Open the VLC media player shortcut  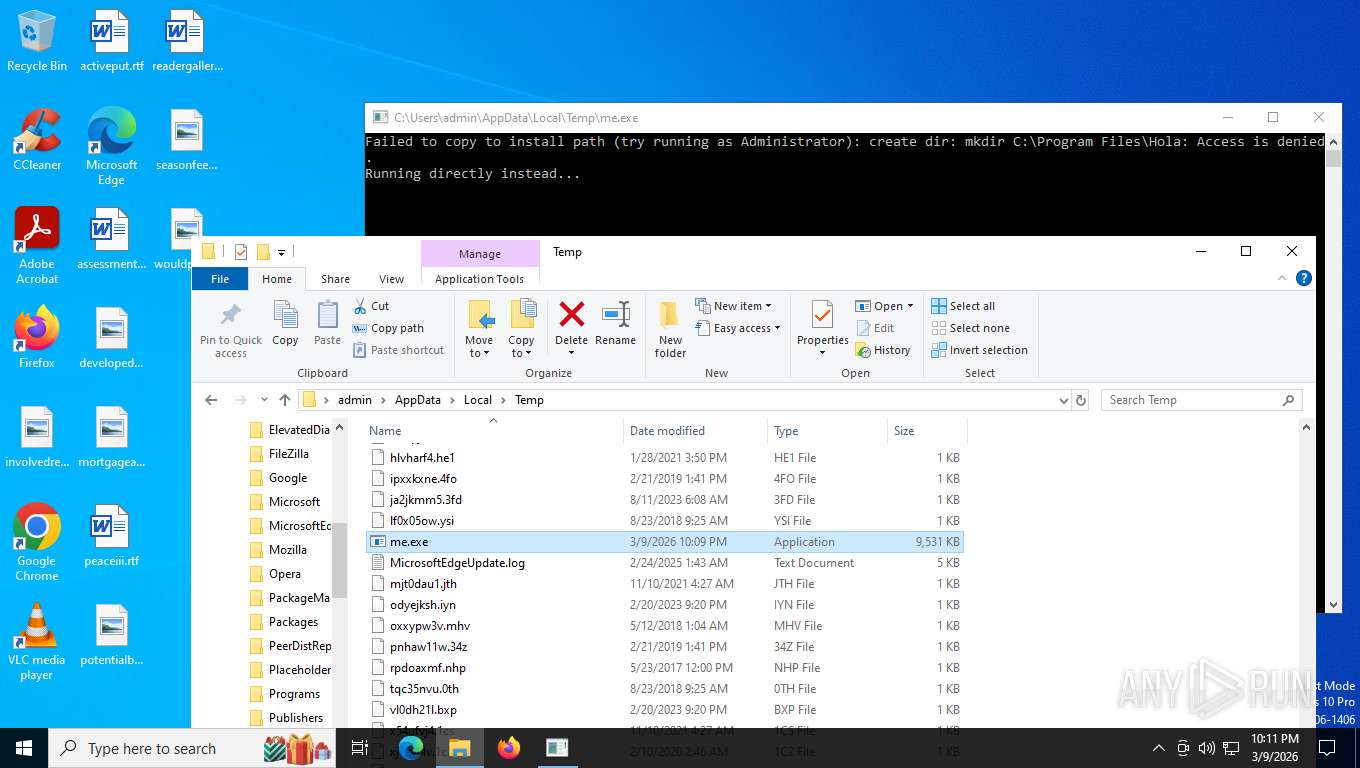click(37, 643)
